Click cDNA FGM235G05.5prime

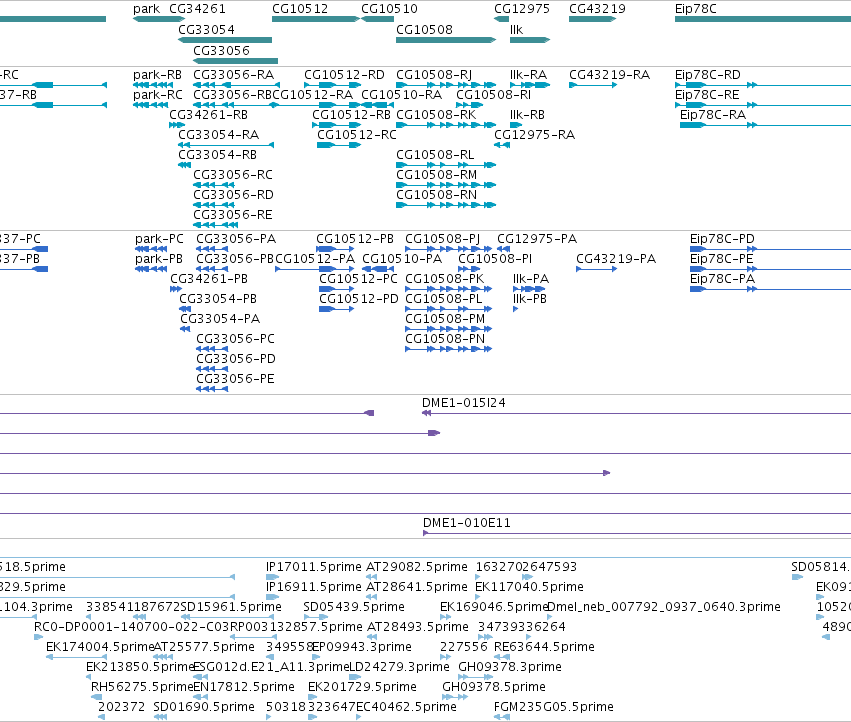point(554,707)
